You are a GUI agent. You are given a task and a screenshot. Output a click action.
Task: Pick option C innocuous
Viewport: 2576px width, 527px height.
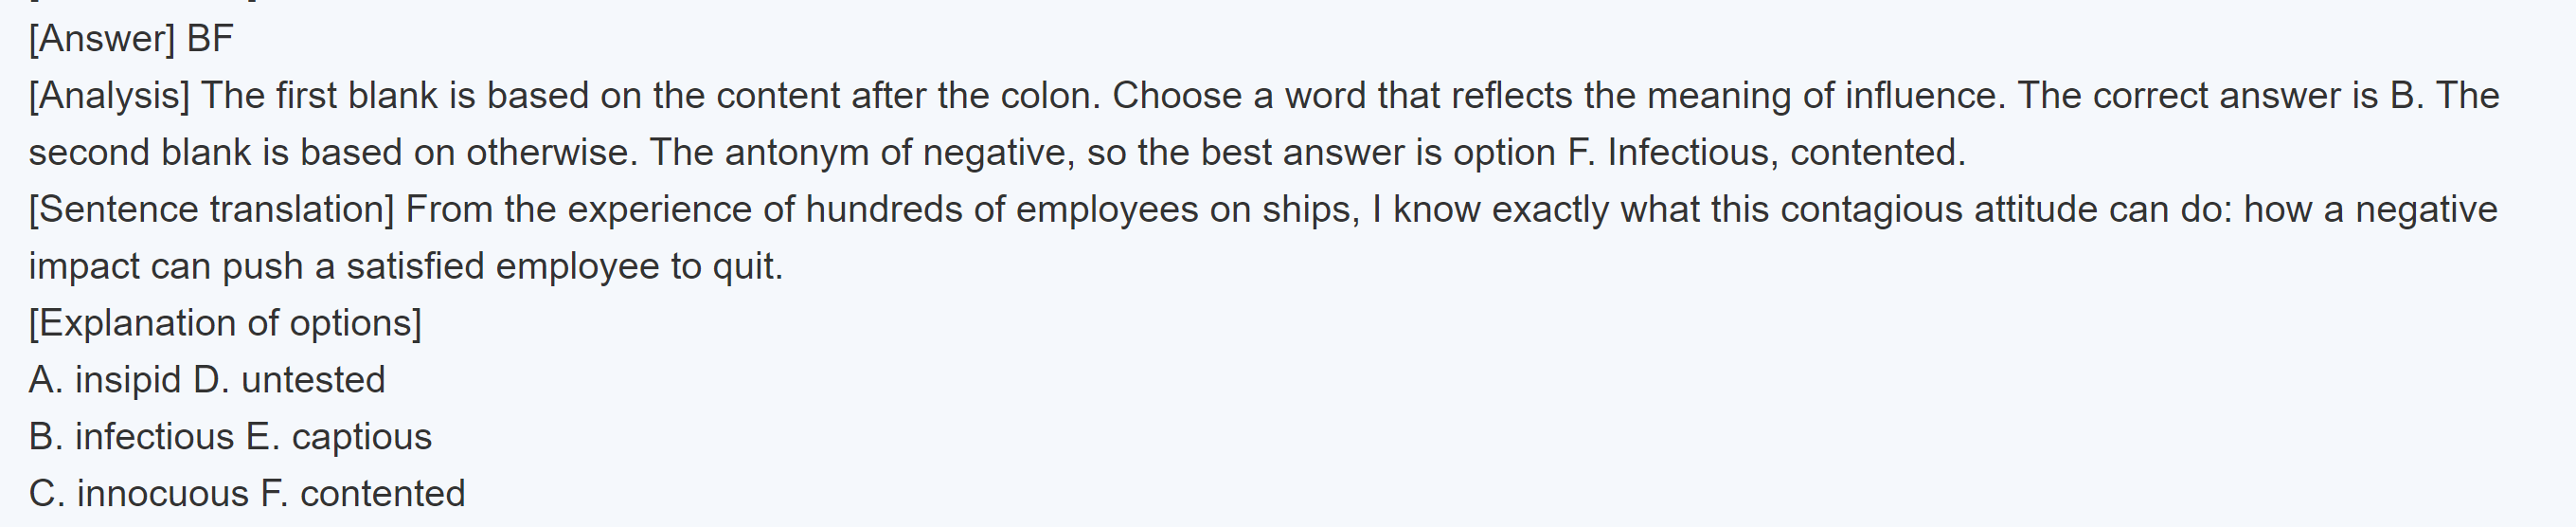pyautogui.click(x=139, y=495)
